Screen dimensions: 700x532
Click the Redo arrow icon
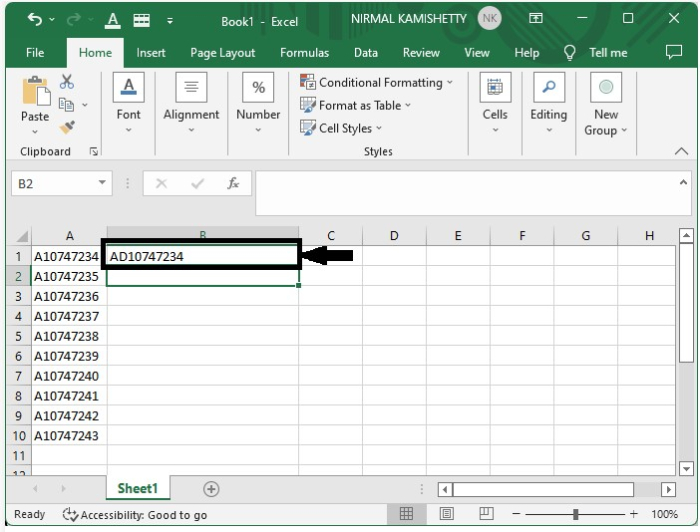74,20
